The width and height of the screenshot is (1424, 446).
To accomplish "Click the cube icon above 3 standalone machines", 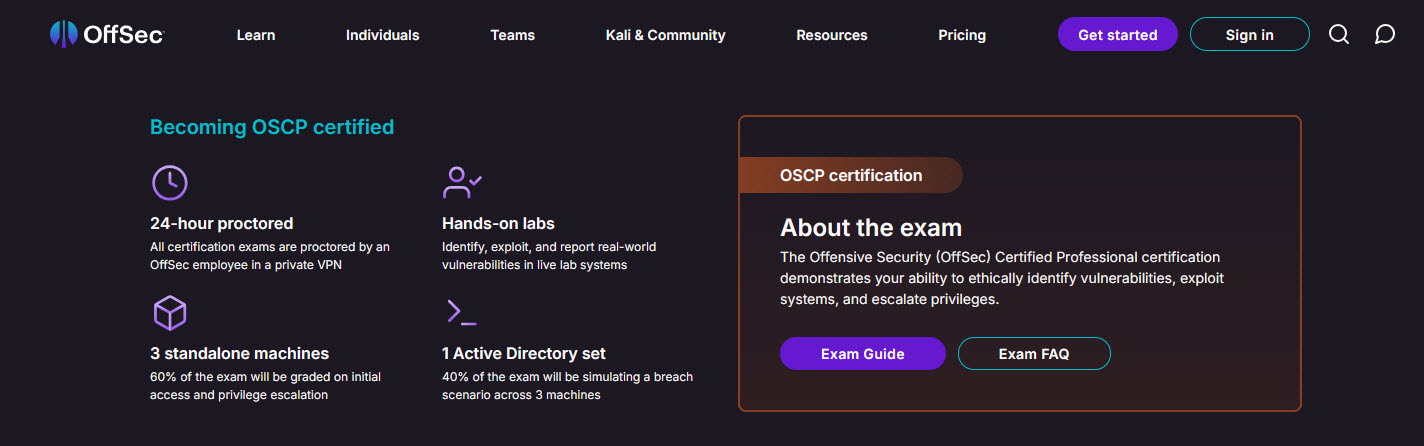I will [x=170, y=313].
